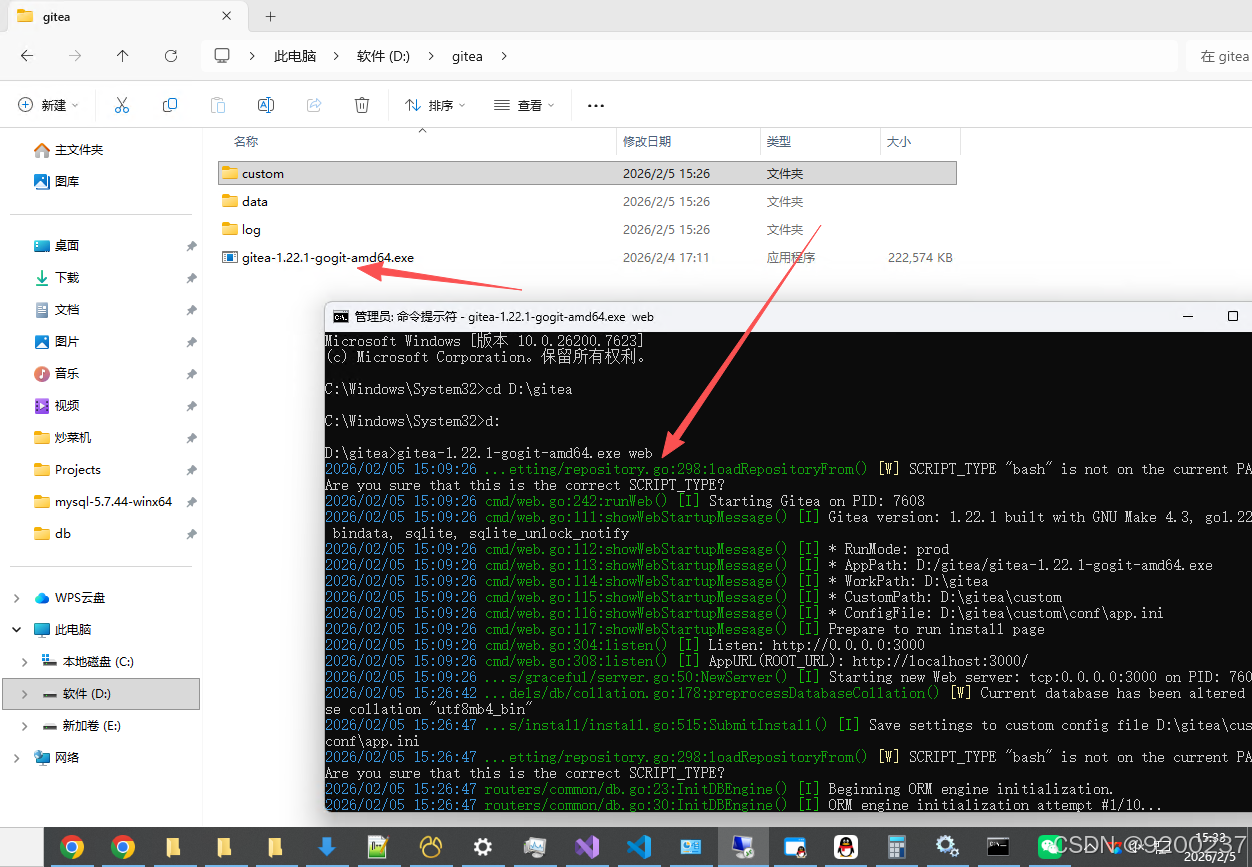Open Visual Studio purple icon in taskbar

(587, 847)
